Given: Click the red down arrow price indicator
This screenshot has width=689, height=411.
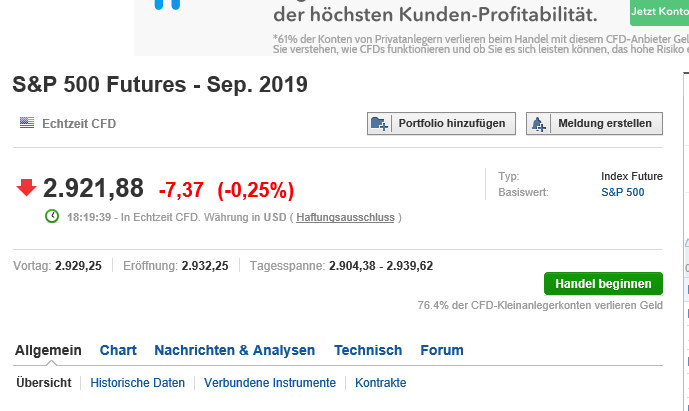Looking at the screenshot, I should [x=26, y=188].
